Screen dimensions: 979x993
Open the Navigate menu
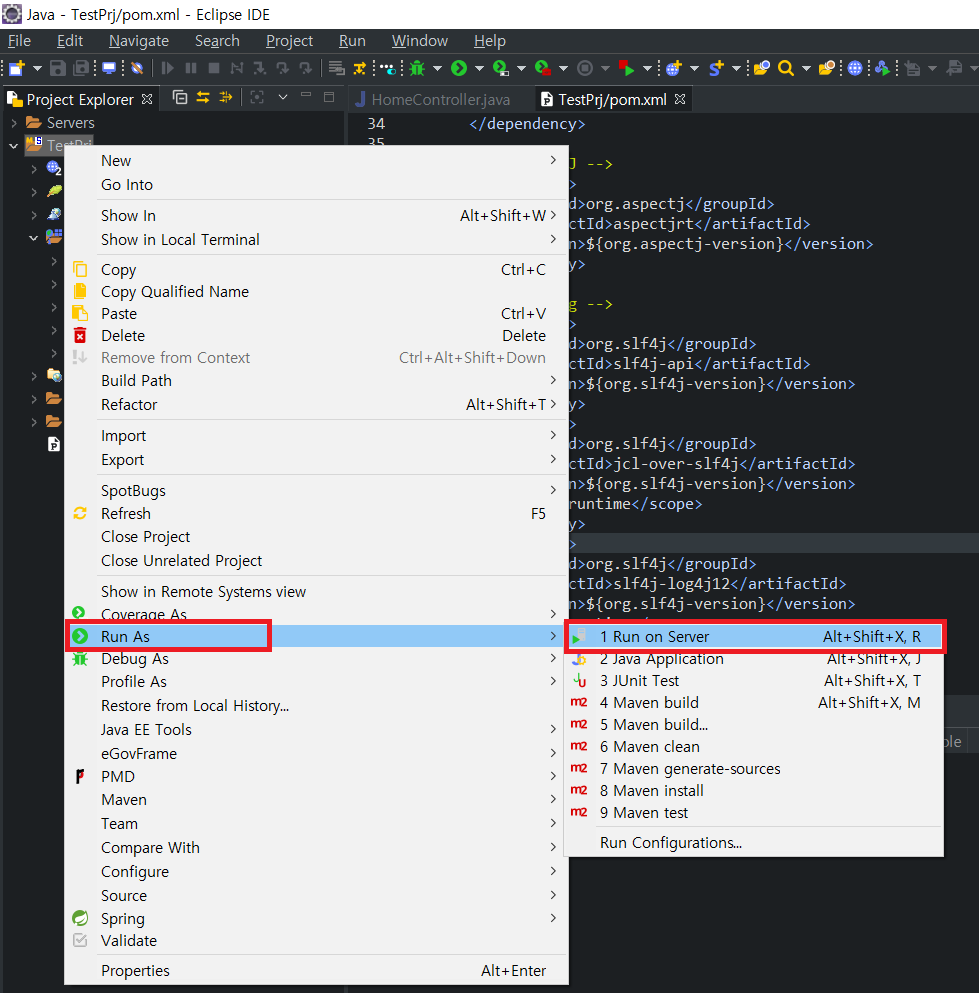(x=139, y=41)
